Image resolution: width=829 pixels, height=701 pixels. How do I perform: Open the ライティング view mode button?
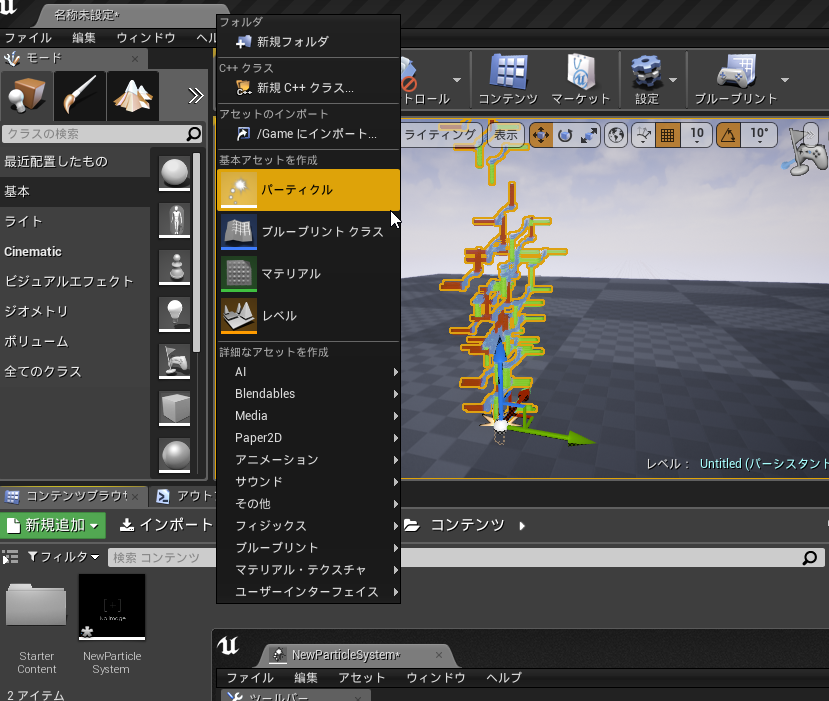[x=440, y=135]
